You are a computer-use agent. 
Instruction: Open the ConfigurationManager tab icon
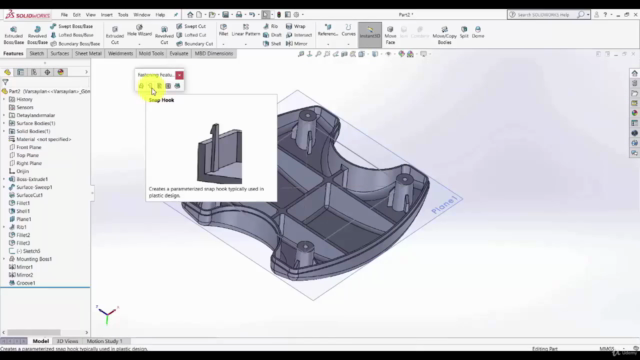tap(34, 72)
